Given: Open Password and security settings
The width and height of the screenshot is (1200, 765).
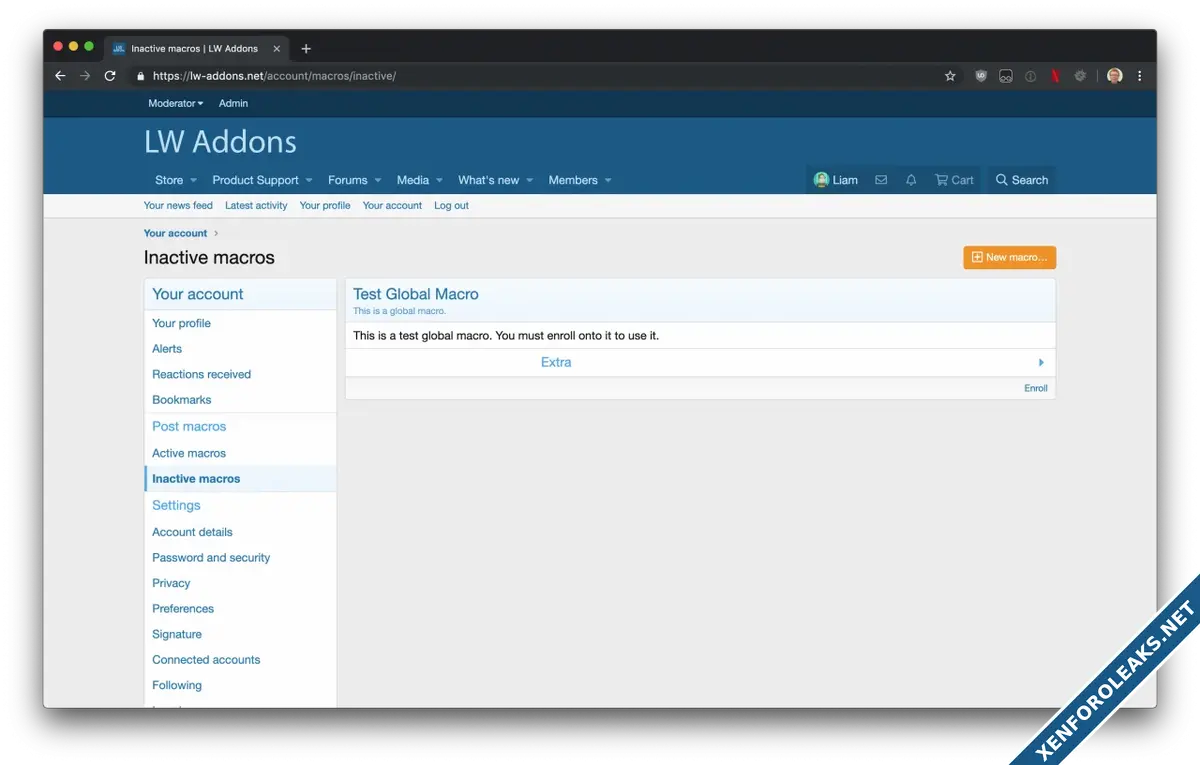Looking at the screenshot, I should click(211, 558).
